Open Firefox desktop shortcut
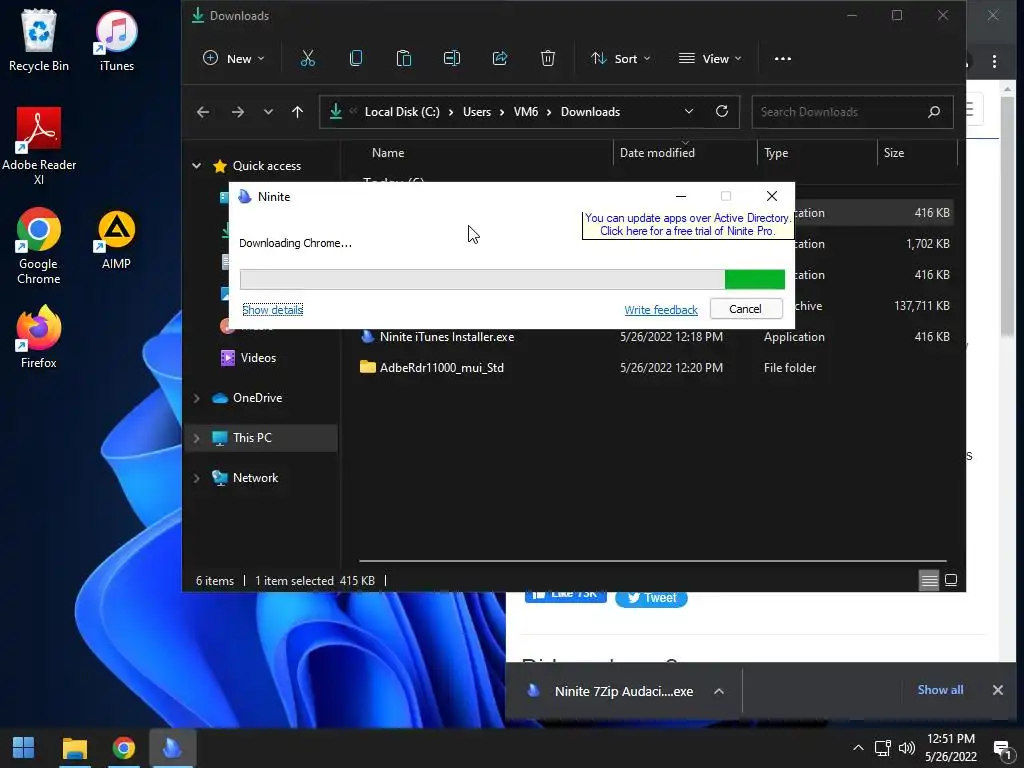The height and width of the screenshot is (768, 1024). [39, 338]
